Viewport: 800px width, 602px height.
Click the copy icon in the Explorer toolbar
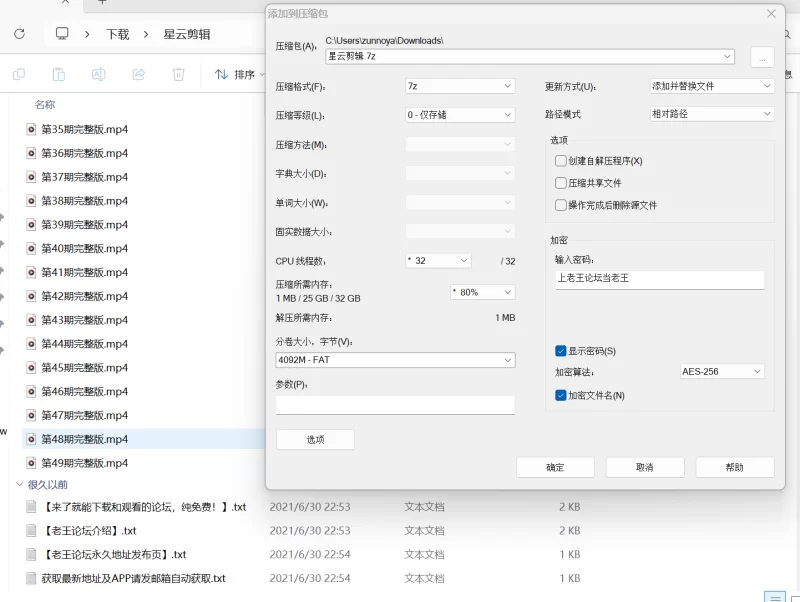pos(19,74)
